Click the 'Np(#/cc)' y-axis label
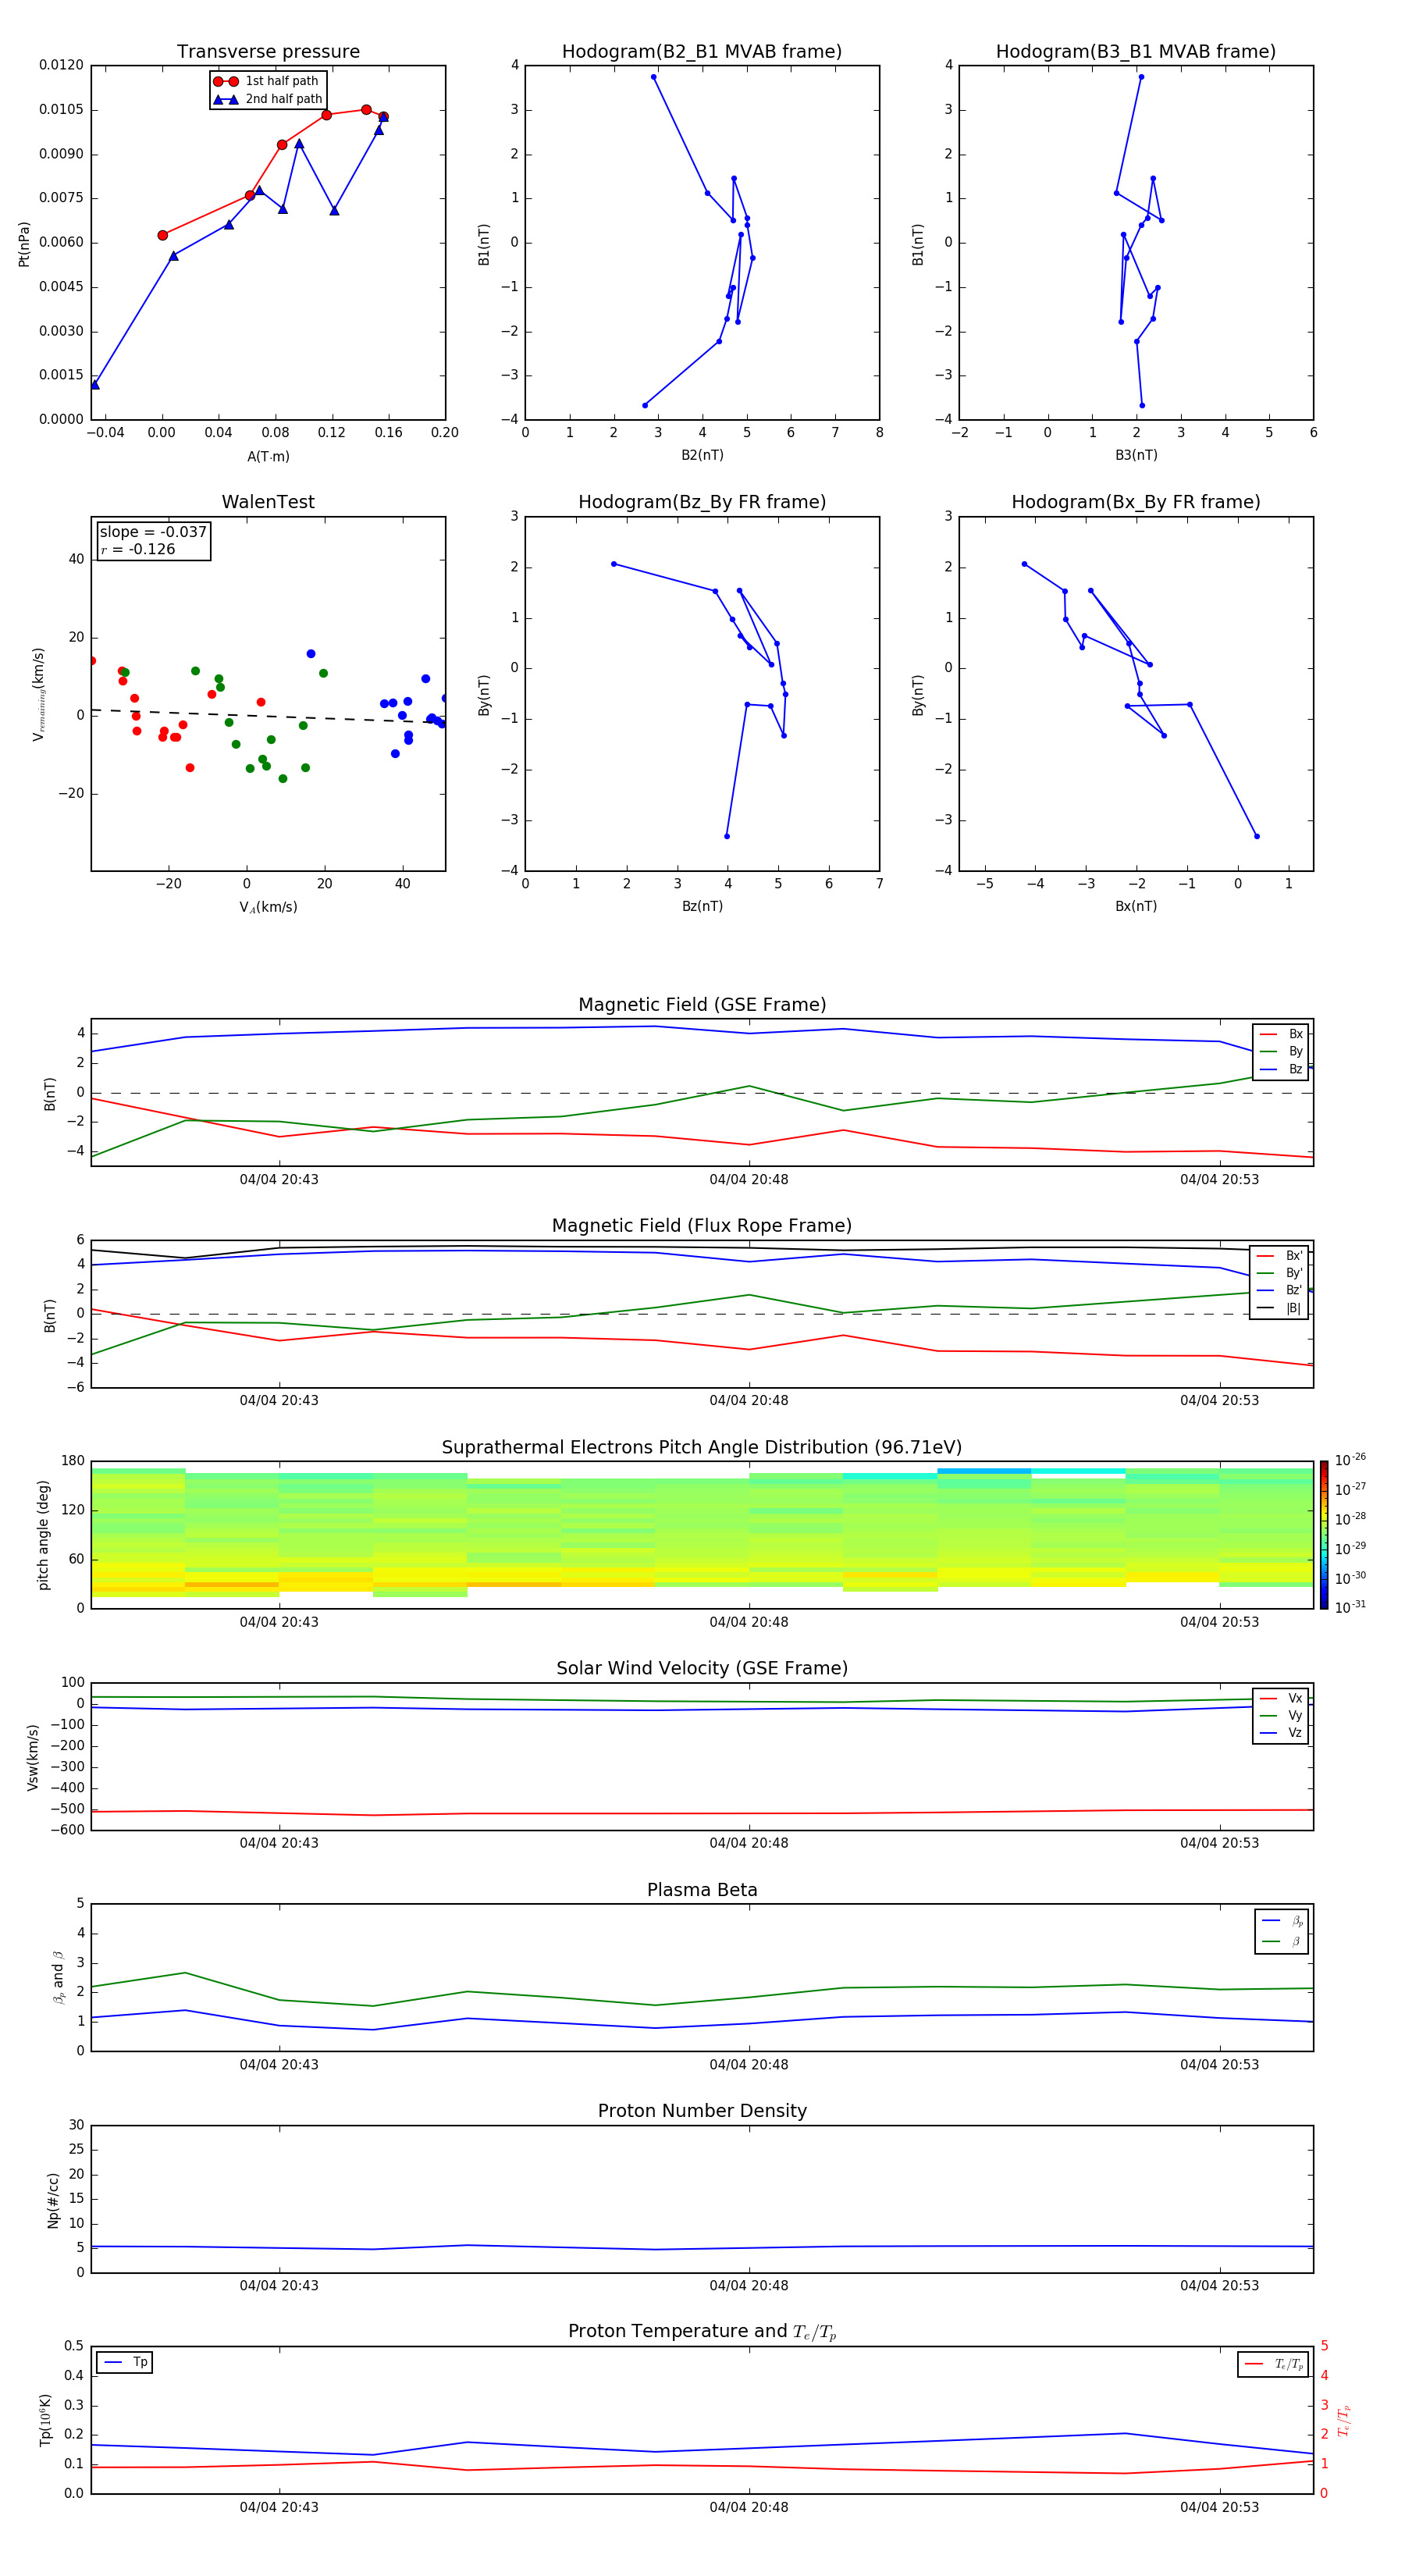The width and height of the screenshot is (1405, 2576). click(x=53, y=2200)
